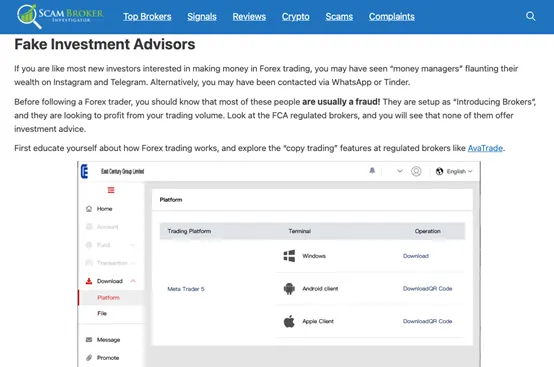Collapse the Download section chevron
Screen dimensions: 554x367
133,281
